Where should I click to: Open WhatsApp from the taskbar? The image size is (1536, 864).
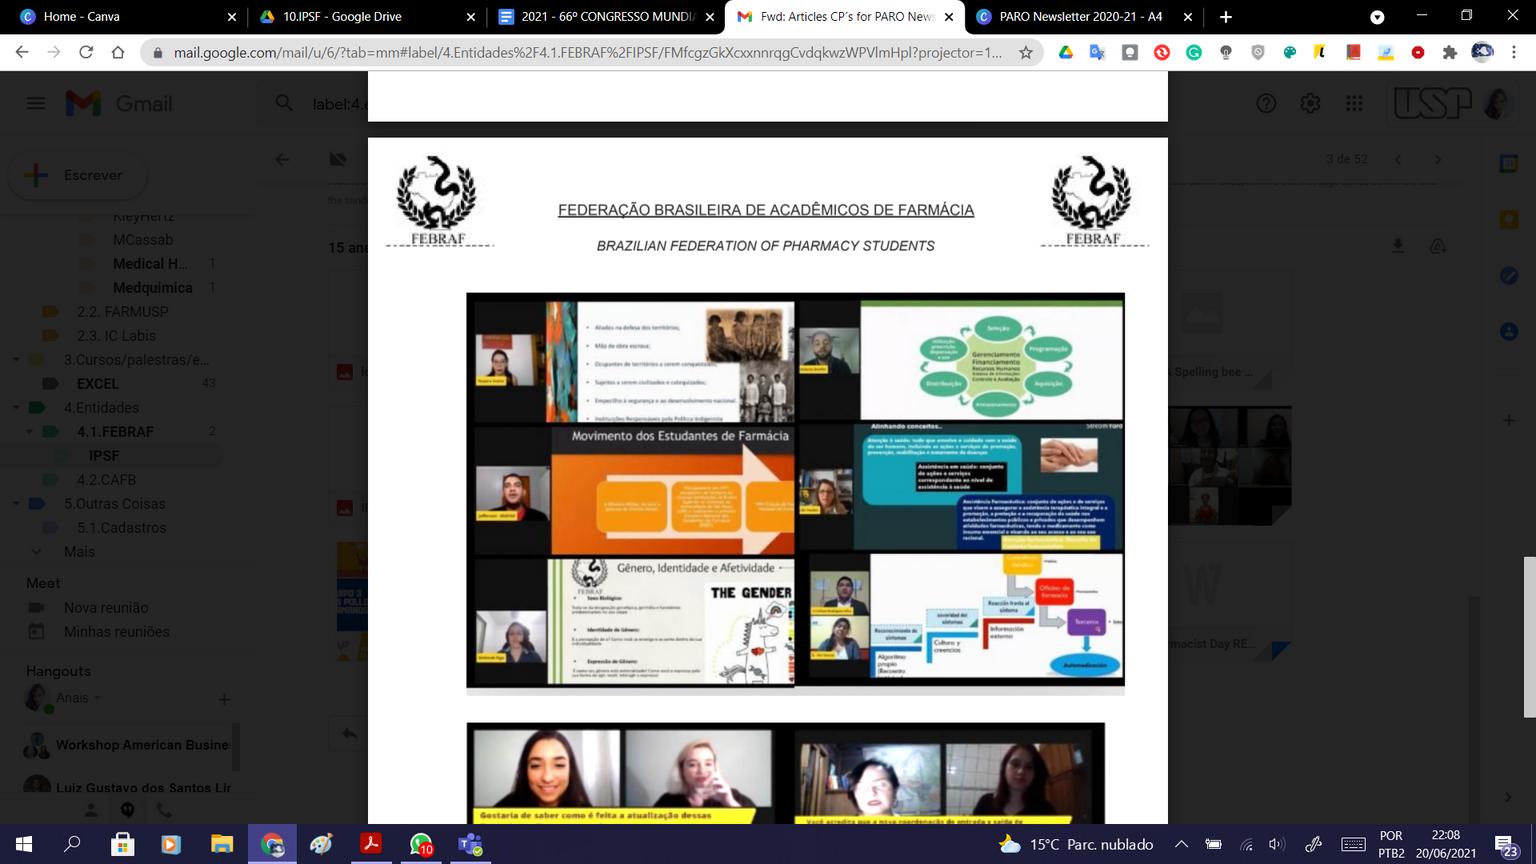[x=422, y=844]
